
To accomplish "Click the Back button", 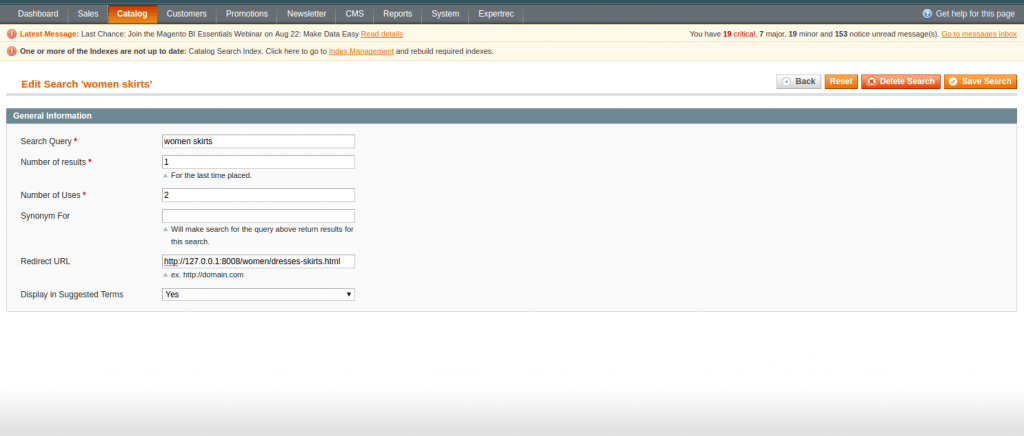I will pyautogui.click(x=799, y=82).
